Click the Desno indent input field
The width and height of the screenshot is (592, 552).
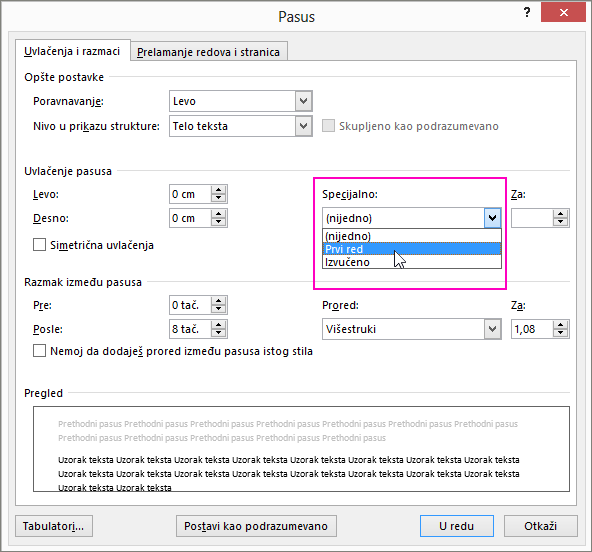click(x=190, y=218)
